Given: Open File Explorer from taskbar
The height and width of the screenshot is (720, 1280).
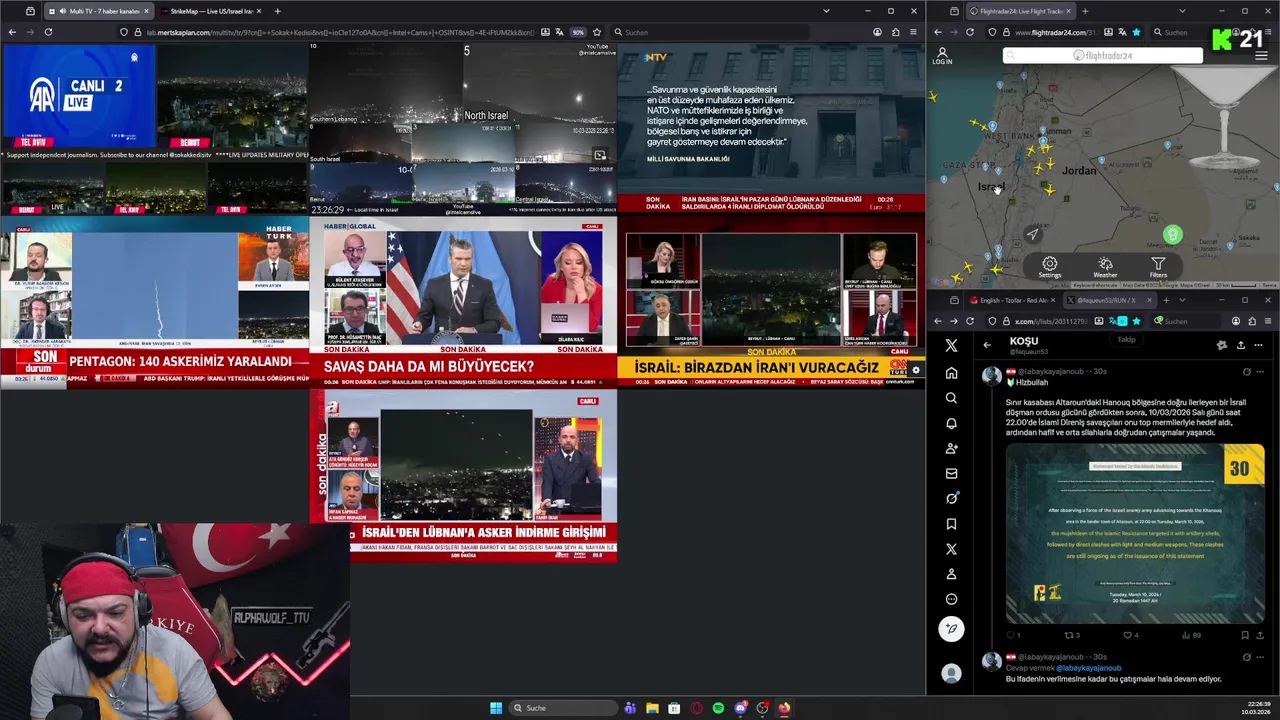Looking at the screenshot, I should tap(652, 708).
